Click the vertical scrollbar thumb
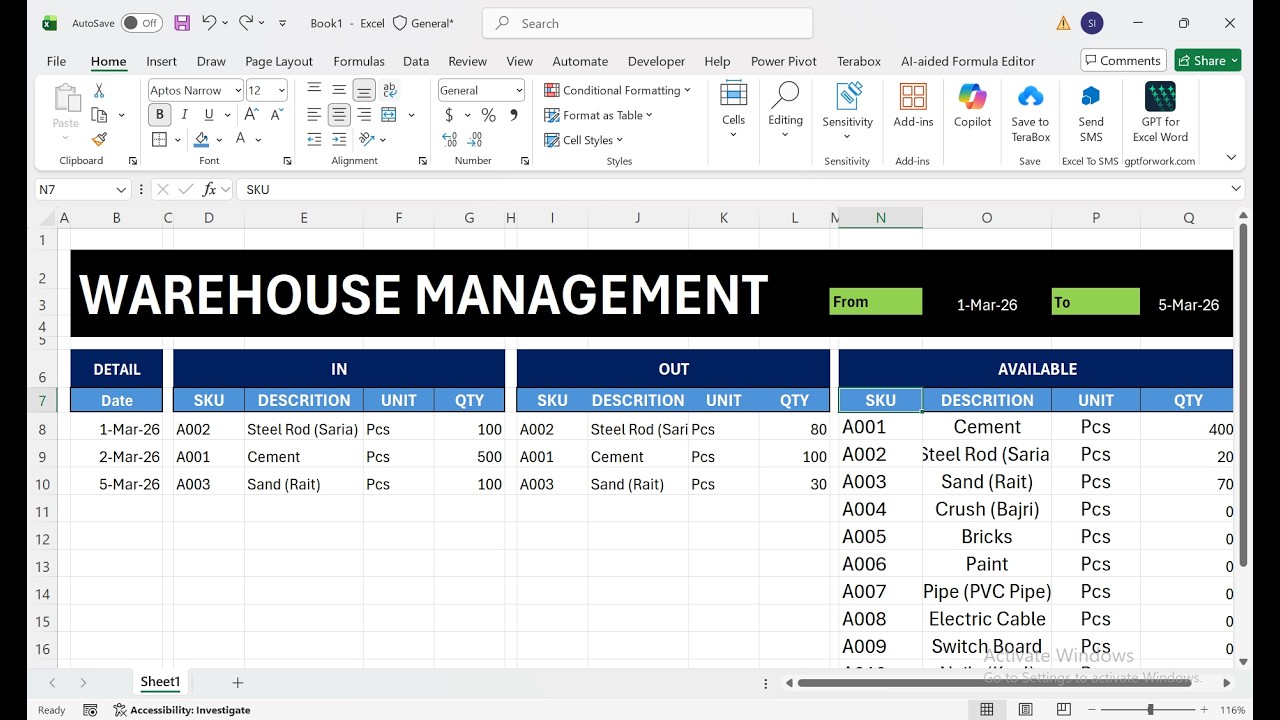This screenshot has height=720, width=1280. coord(1243,395)
